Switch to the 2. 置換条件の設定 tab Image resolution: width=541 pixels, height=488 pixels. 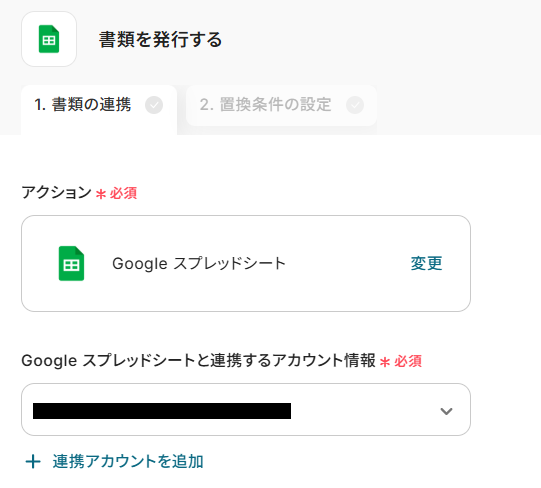tap(281, 106)
